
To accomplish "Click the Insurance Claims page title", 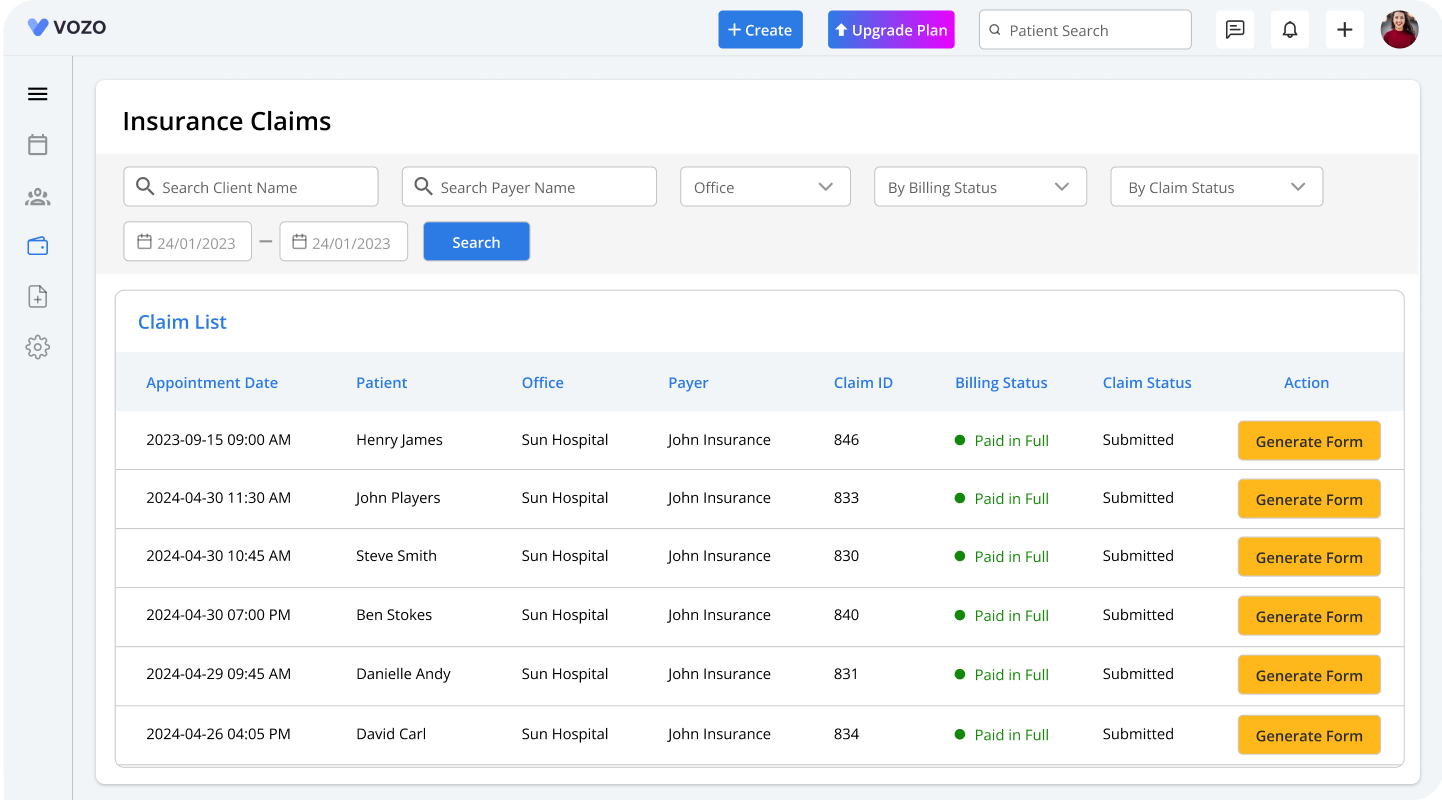I will click(227, 121).
